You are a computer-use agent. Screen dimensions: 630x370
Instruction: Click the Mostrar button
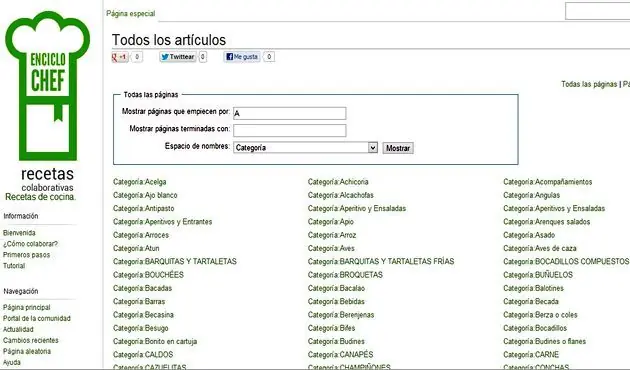(x=398, y=148)
